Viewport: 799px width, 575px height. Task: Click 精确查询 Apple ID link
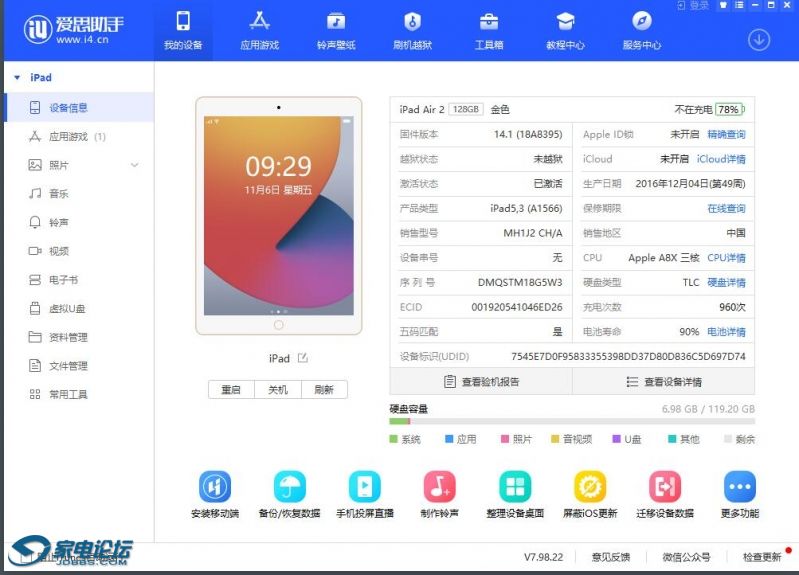tap(726, 135)
